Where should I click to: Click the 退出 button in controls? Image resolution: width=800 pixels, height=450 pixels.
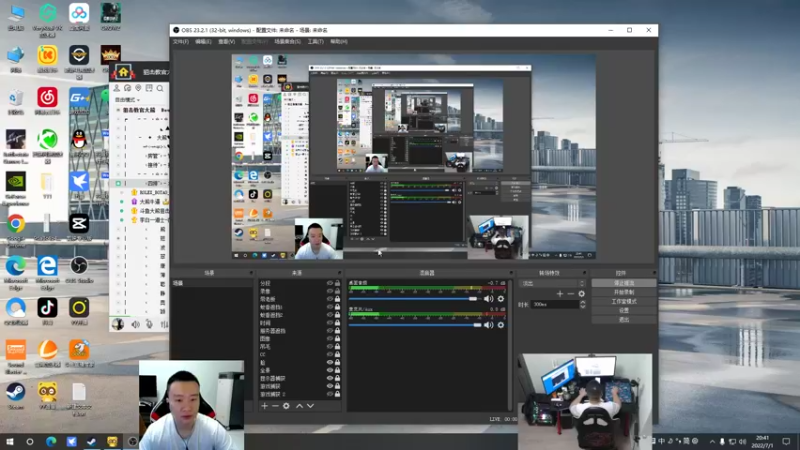624,319
